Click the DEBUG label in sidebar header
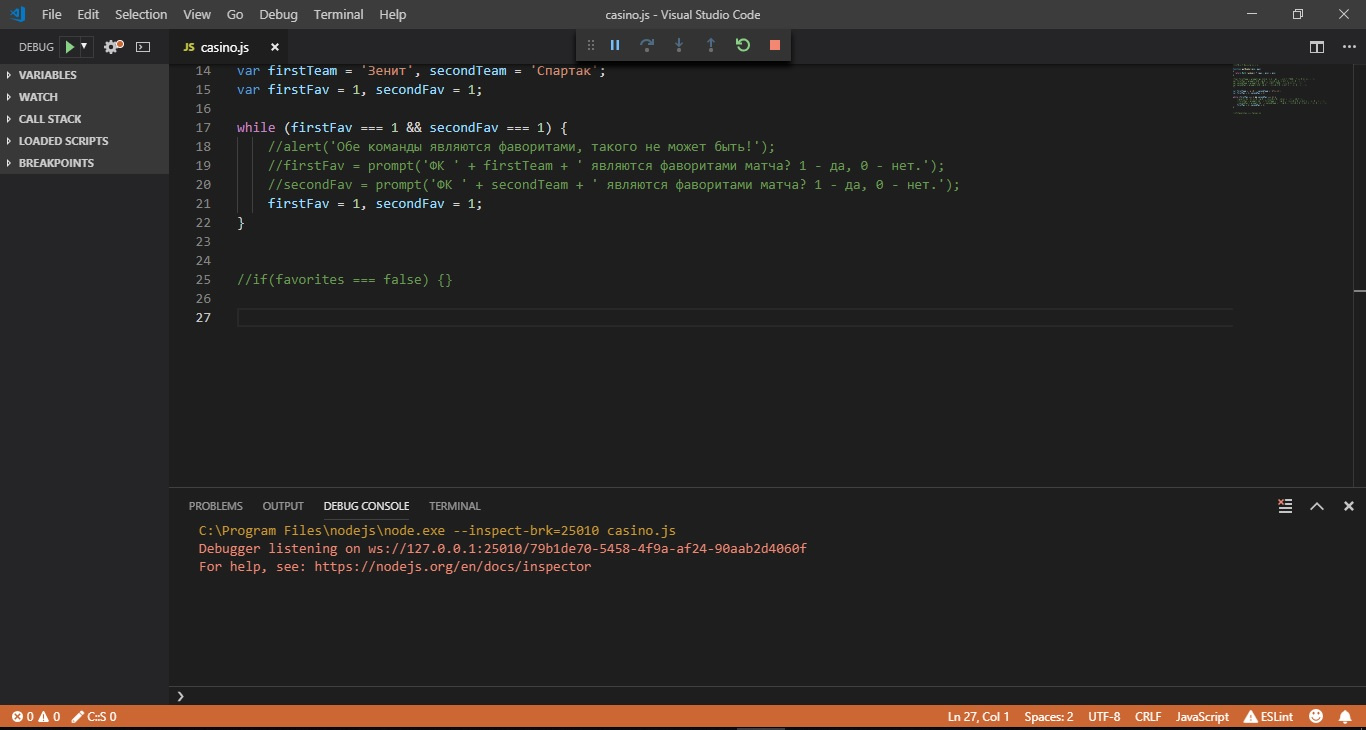 36,47
